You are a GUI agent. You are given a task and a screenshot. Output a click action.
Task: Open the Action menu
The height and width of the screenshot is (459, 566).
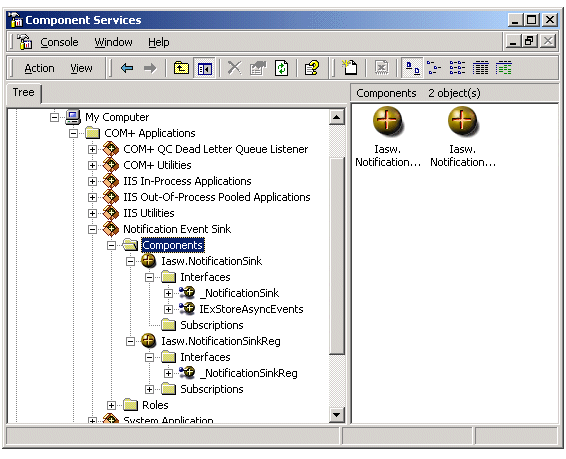[x=39, y=68]
